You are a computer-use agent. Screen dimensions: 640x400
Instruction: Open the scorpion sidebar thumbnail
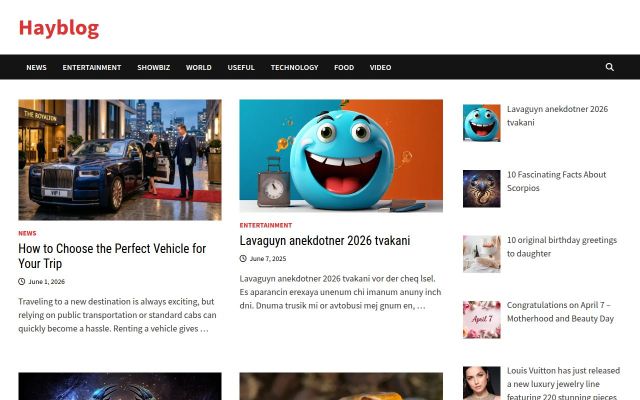(x=482, y=189)
